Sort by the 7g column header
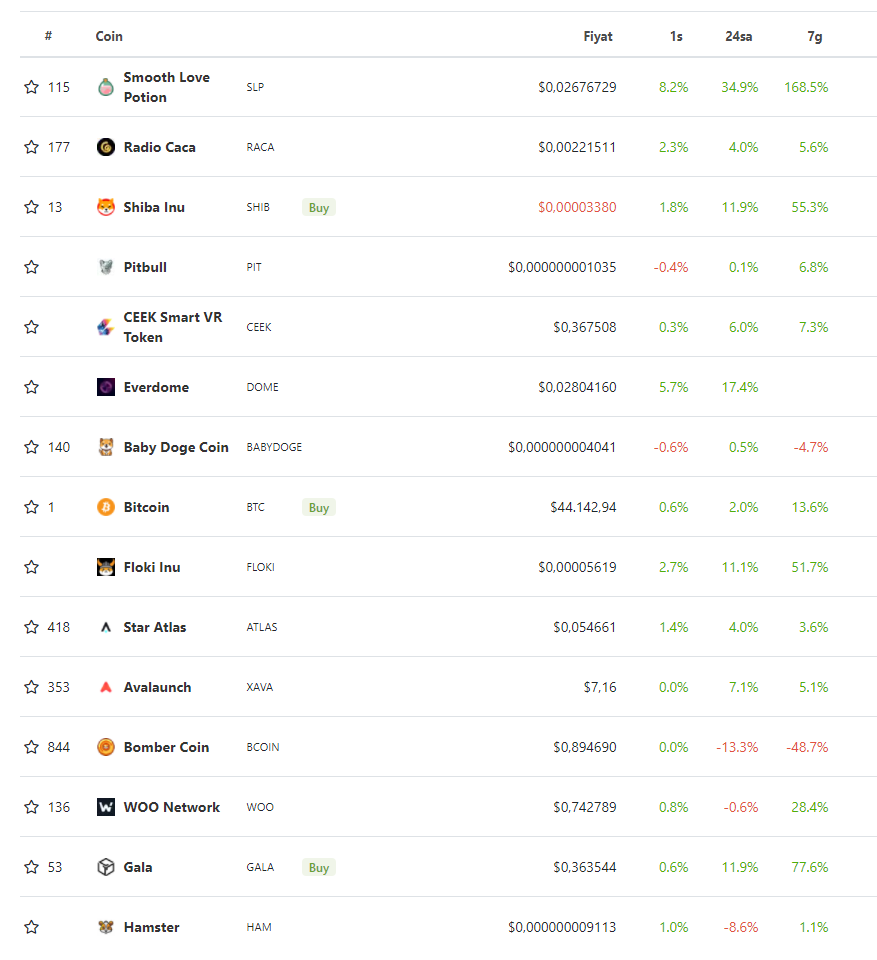 click(x=815, y=36)
